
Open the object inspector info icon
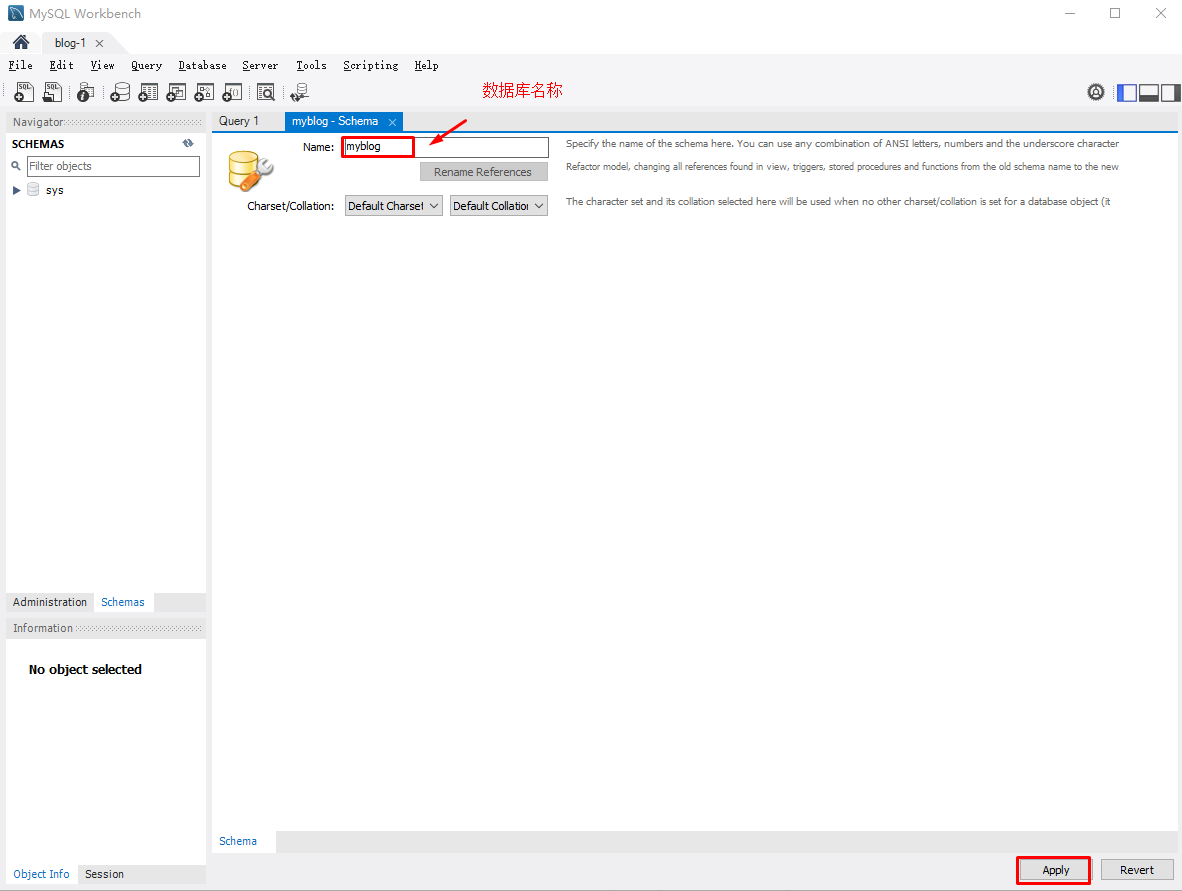coord(86,92)
